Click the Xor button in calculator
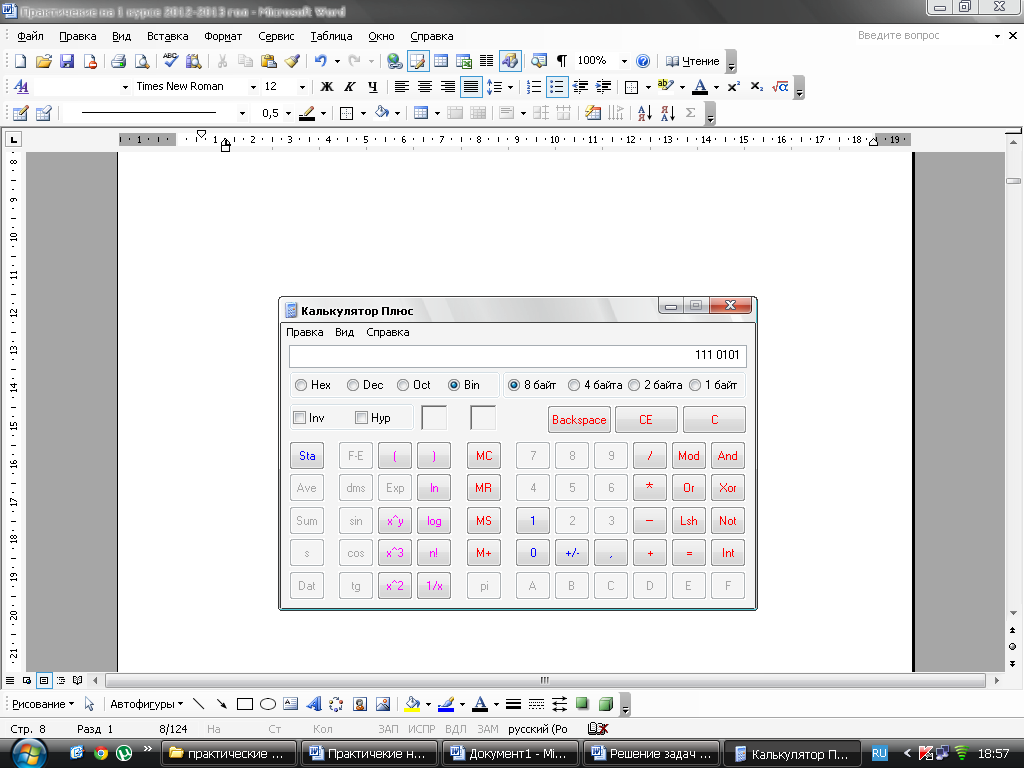Image resolution: width=1024 pixels, height=768 pixels. [x=728, y=488]
